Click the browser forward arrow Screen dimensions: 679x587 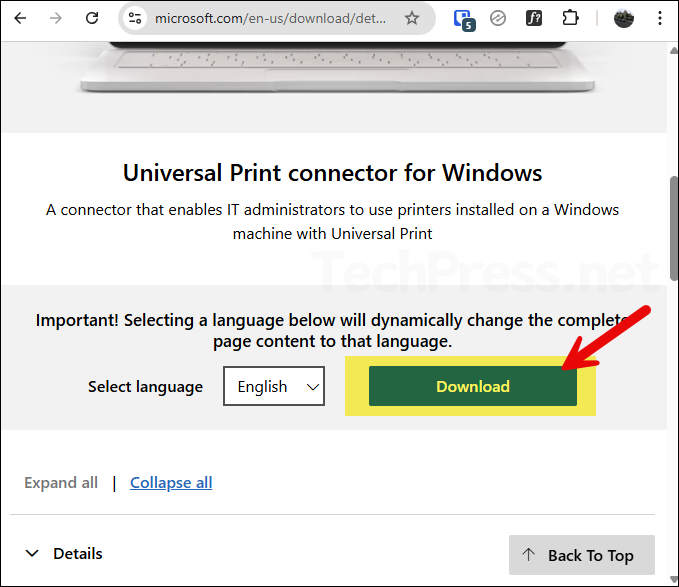56,18
